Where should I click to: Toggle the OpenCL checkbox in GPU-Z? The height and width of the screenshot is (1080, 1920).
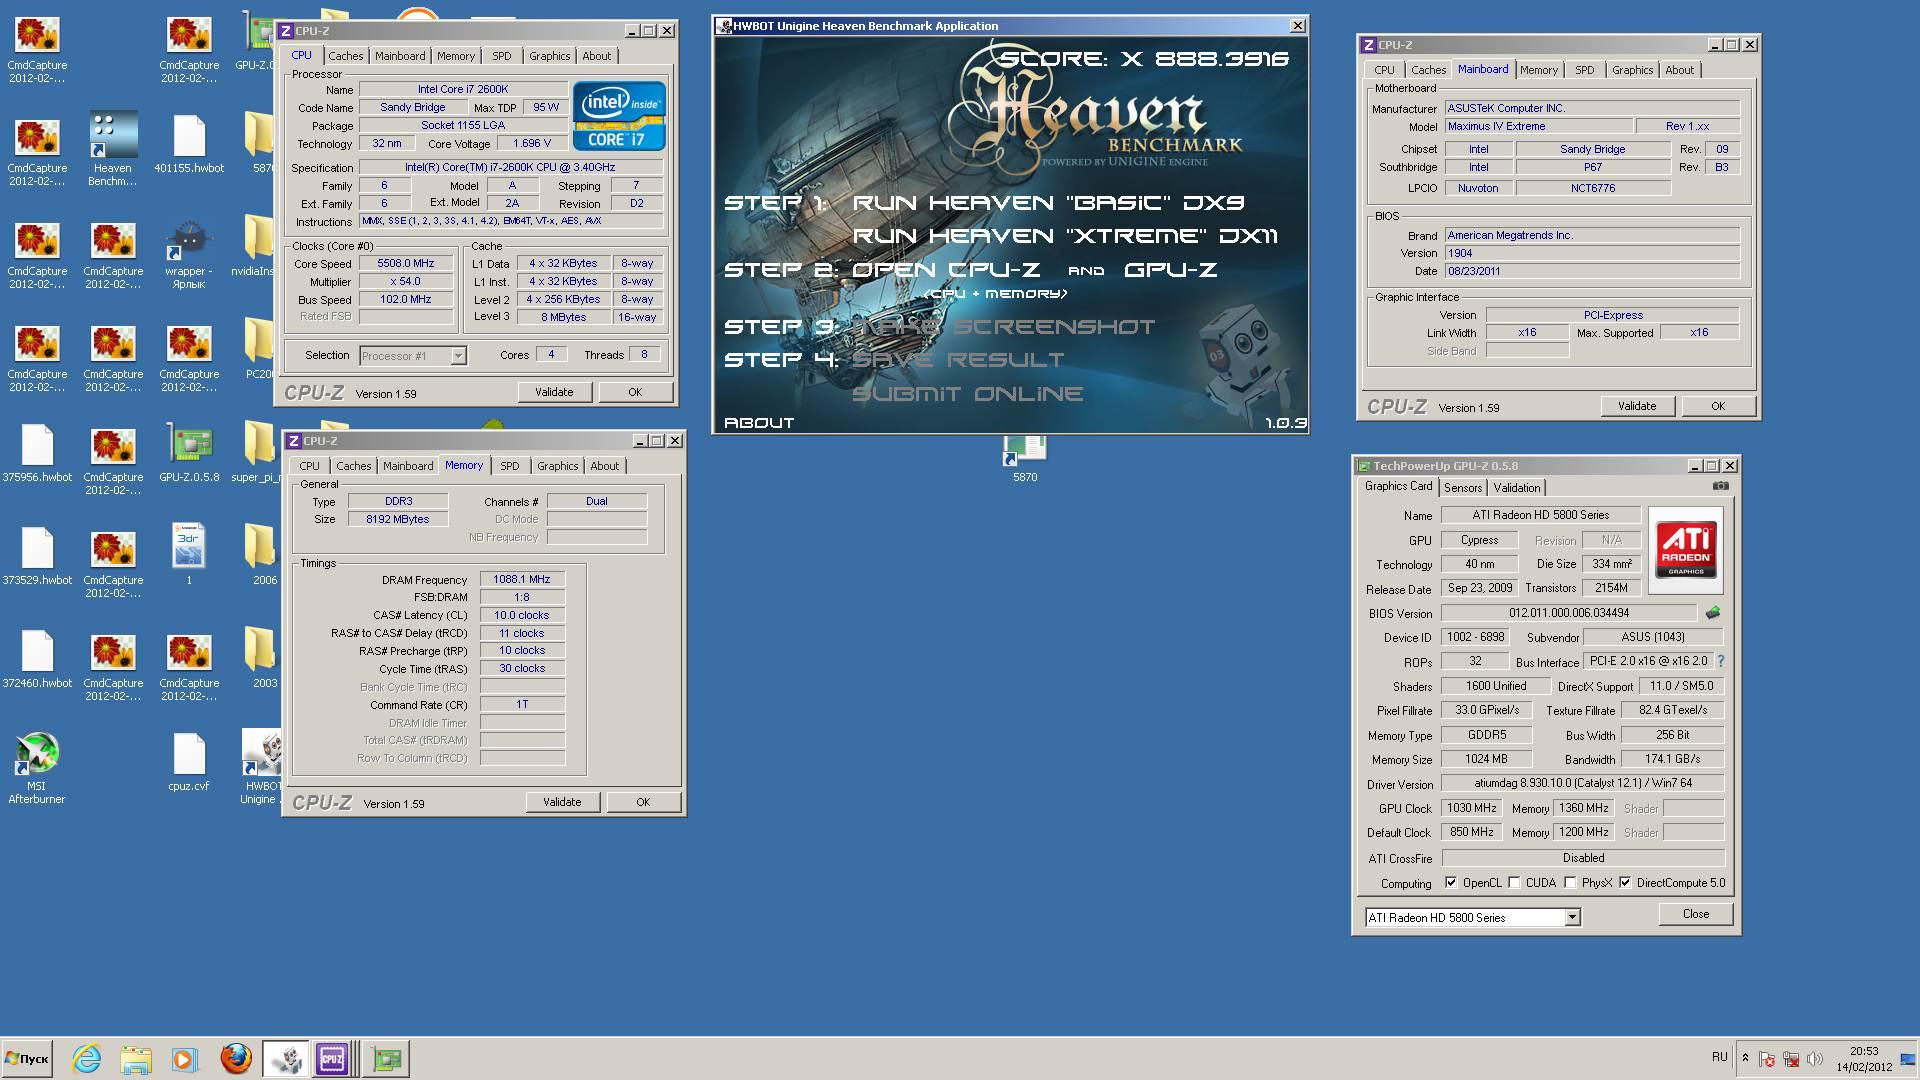coord(1451,882)
